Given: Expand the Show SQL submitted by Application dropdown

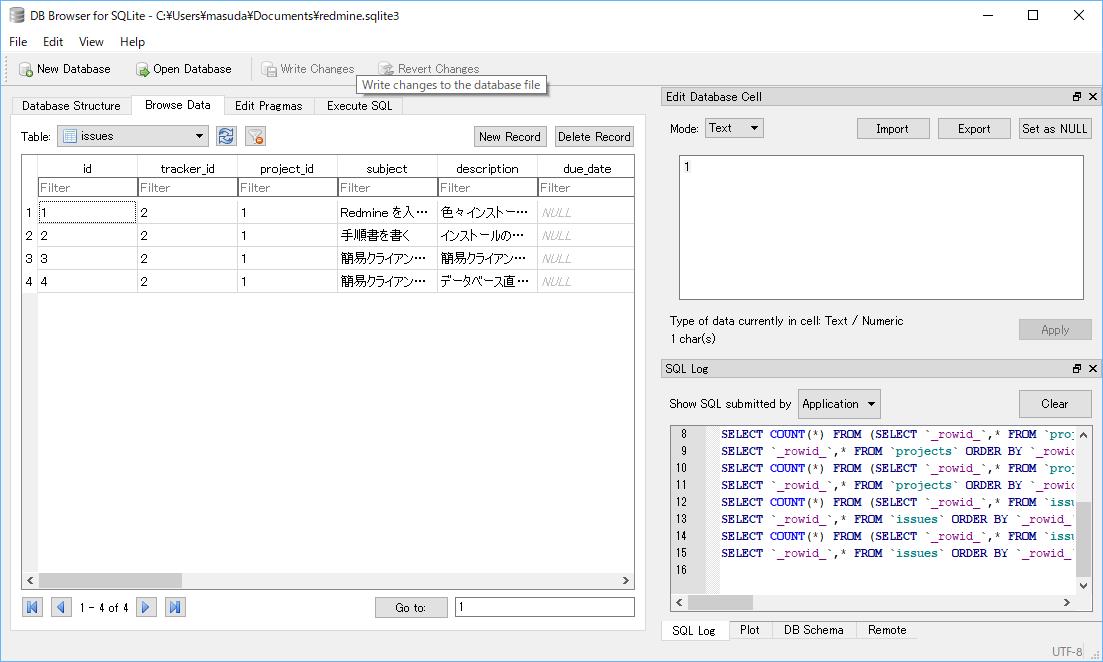Looking at the screenshot, I should 839,404.
